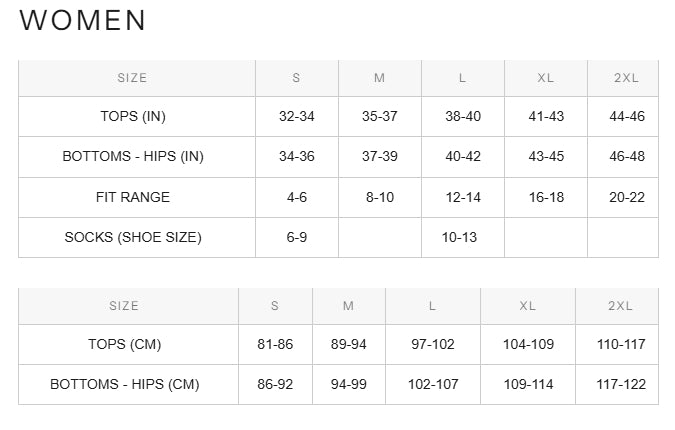Select the TOPS (CM) row label
This screenshot has width=675, height=430.
tap(124, 345)
